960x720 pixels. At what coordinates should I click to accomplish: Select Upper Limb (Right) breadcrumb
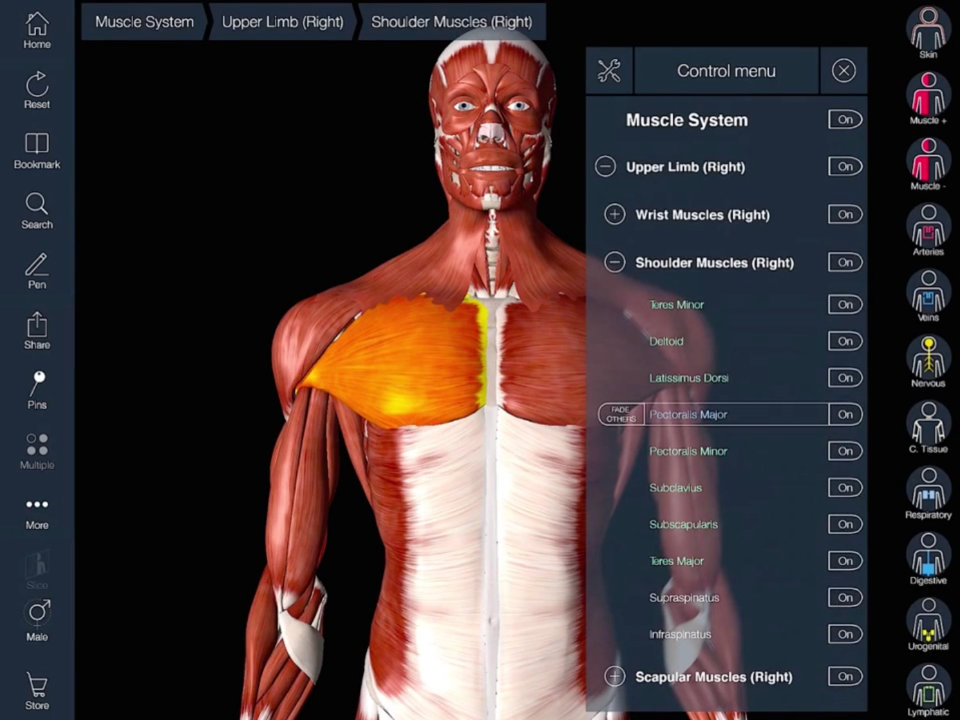282,22
